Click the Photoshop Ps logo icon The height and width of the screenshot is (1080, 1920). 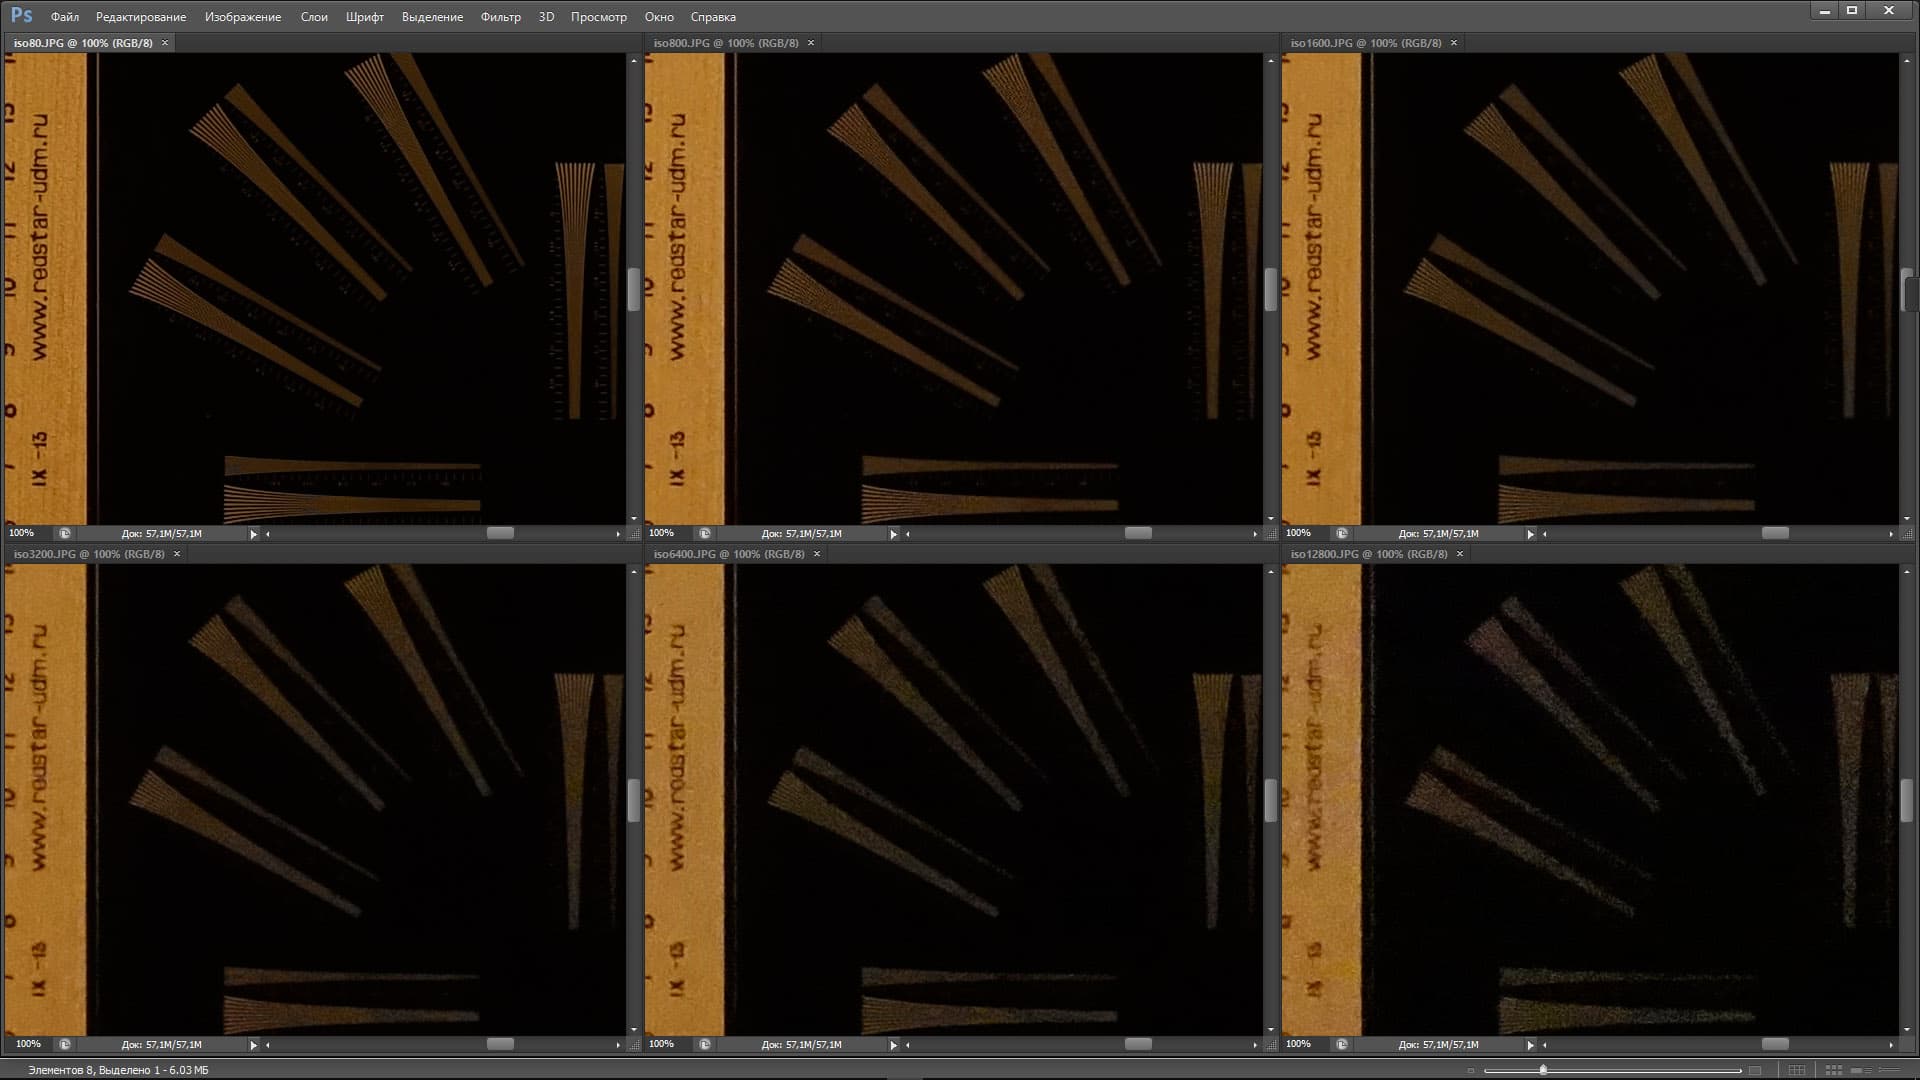point(21,15)
